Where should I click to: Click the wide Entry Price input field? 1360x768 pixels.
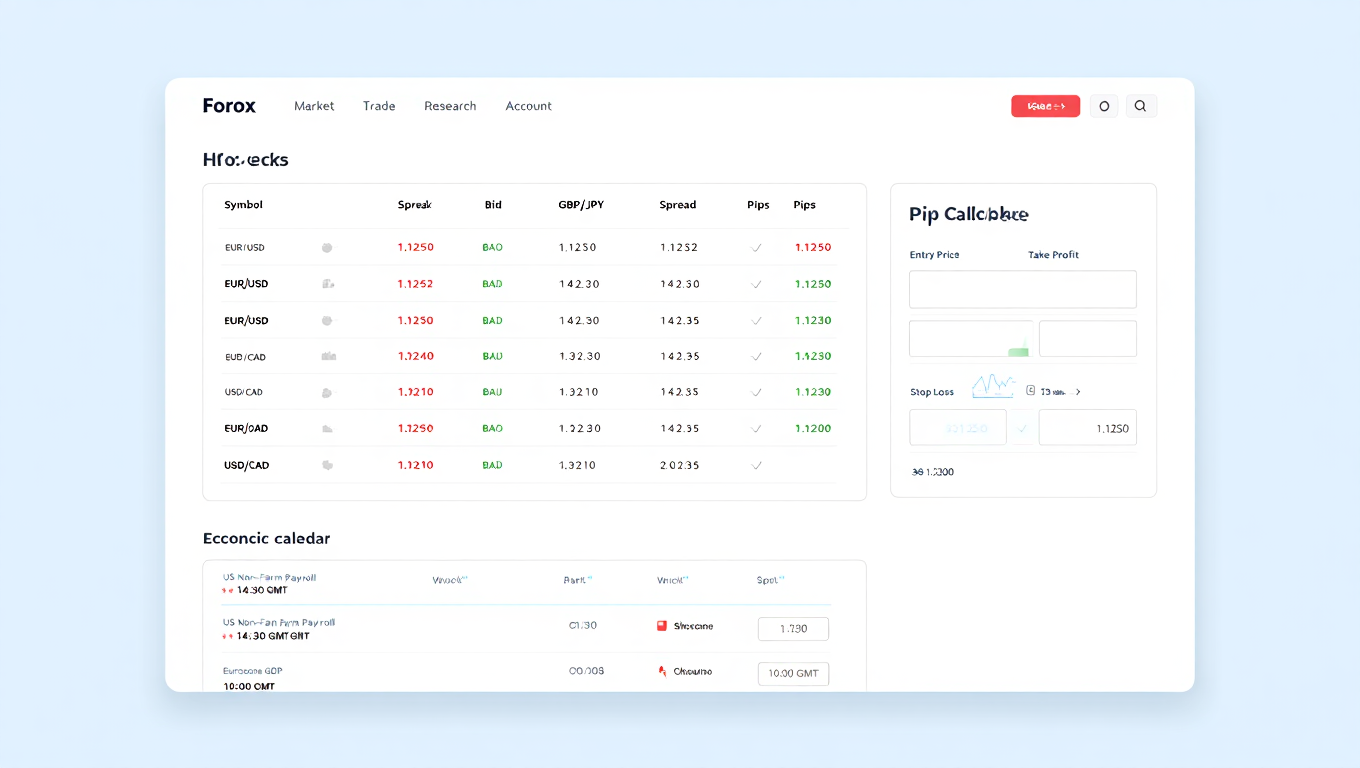pyautogui.click(x=1022, y=289)
